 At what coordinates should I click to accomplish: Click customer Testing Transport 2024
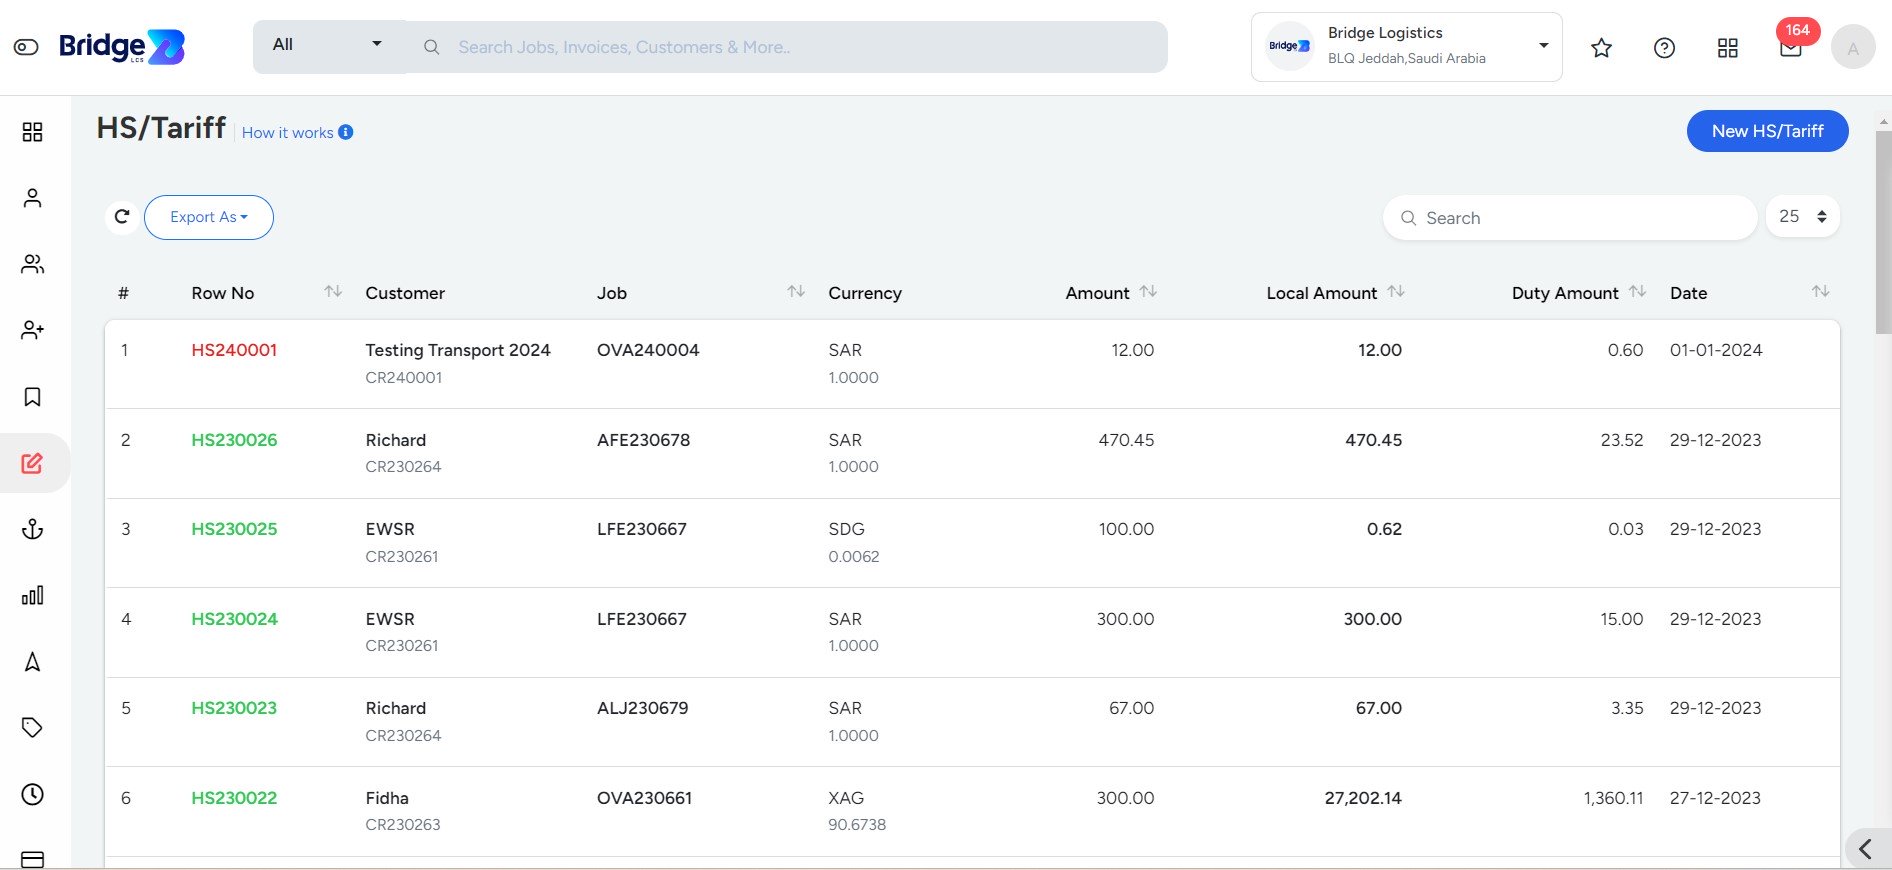[458, 350]
